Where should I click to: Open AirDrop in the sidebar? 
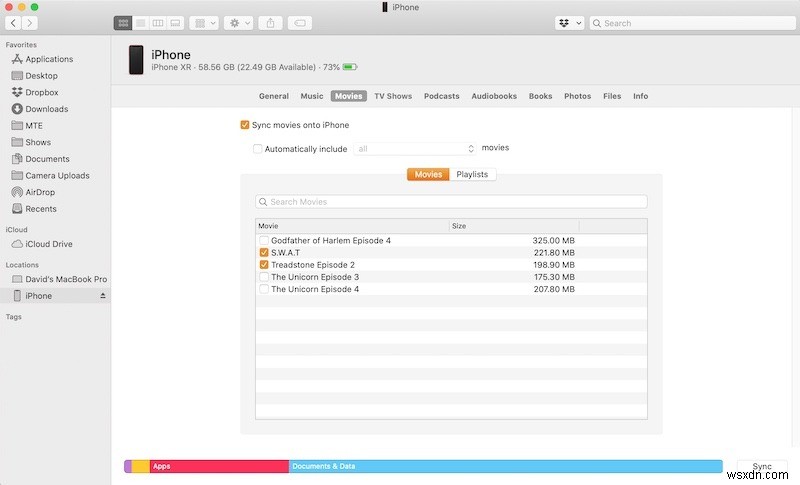[40, 192]
